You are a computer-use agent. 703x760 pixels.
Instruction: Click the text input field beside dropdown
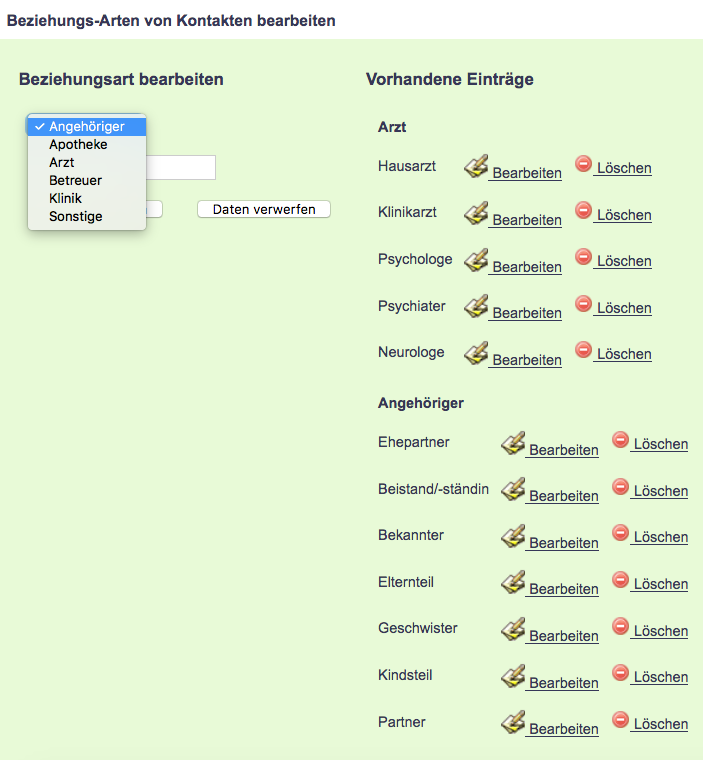[x=181, y=167]
